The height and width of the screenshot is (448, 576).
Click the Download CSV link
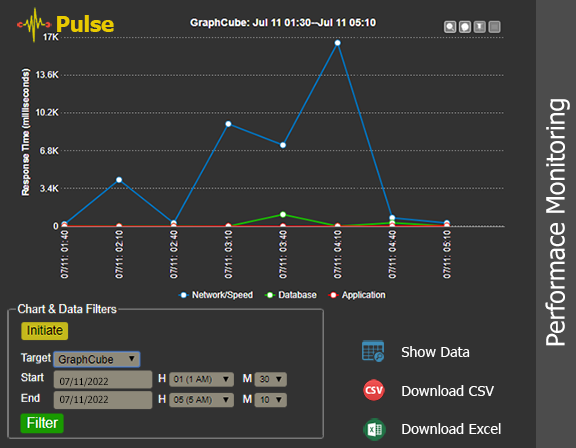coord(447,391)
